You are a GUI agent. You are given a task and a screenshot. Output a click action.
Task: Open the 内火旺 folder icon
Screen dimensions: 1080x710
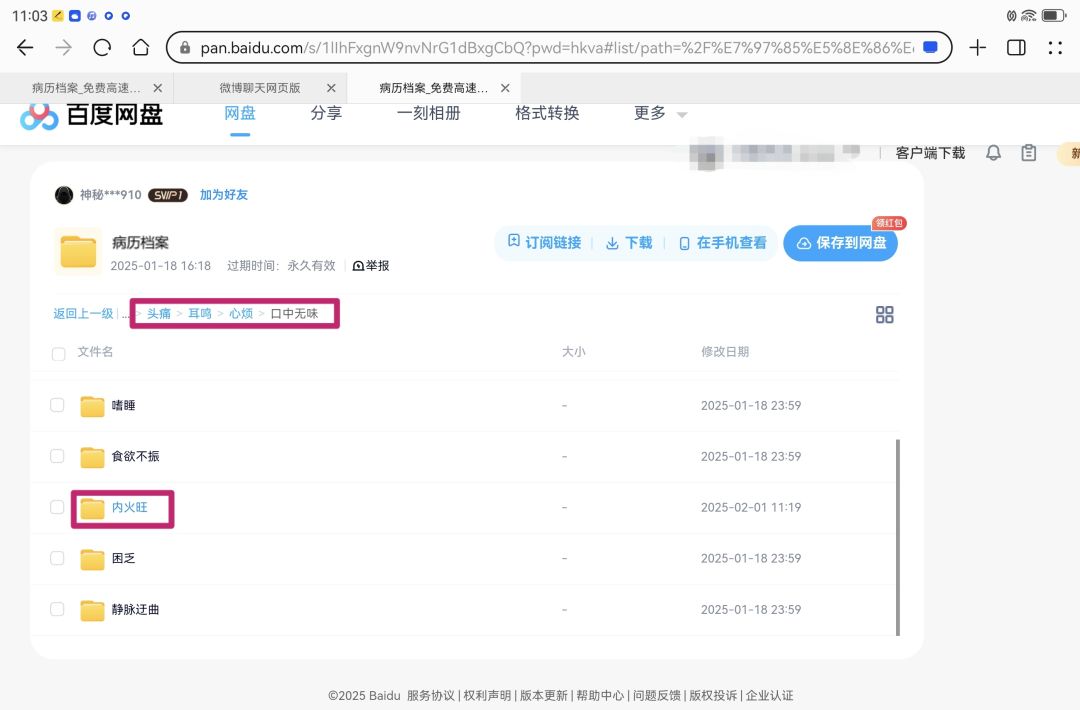pyautogui.click(x=92, y=508)
